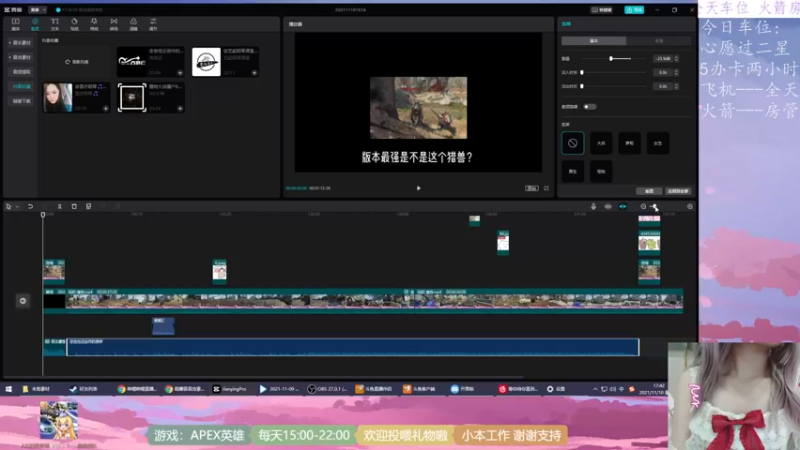Select 链接下载 in the left sidebar
This screenshot has height=450, width=800.
pyautogui.click(x=21, y=101)
